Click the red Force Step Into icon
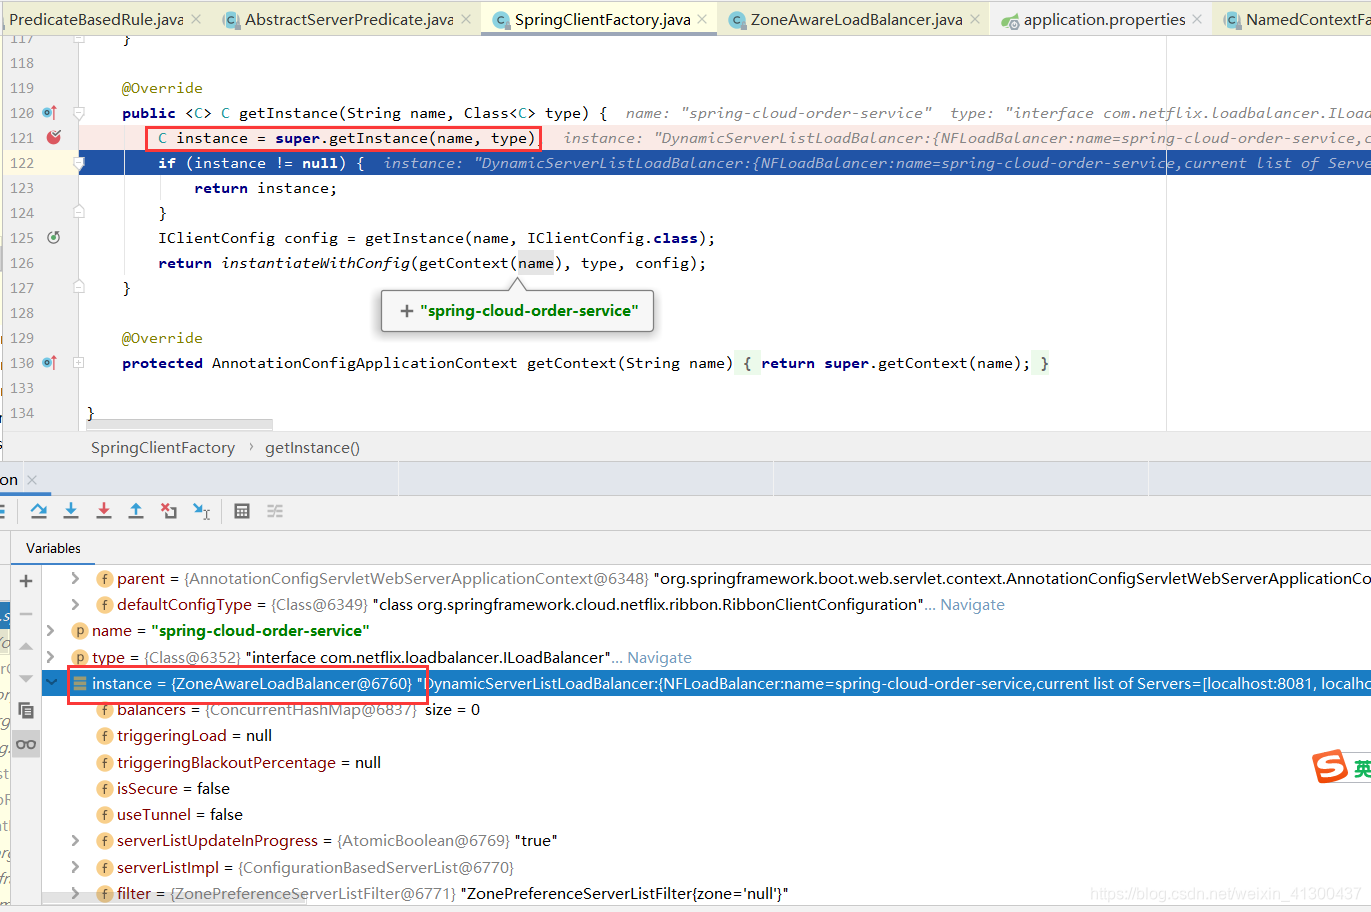 point(103,511)
